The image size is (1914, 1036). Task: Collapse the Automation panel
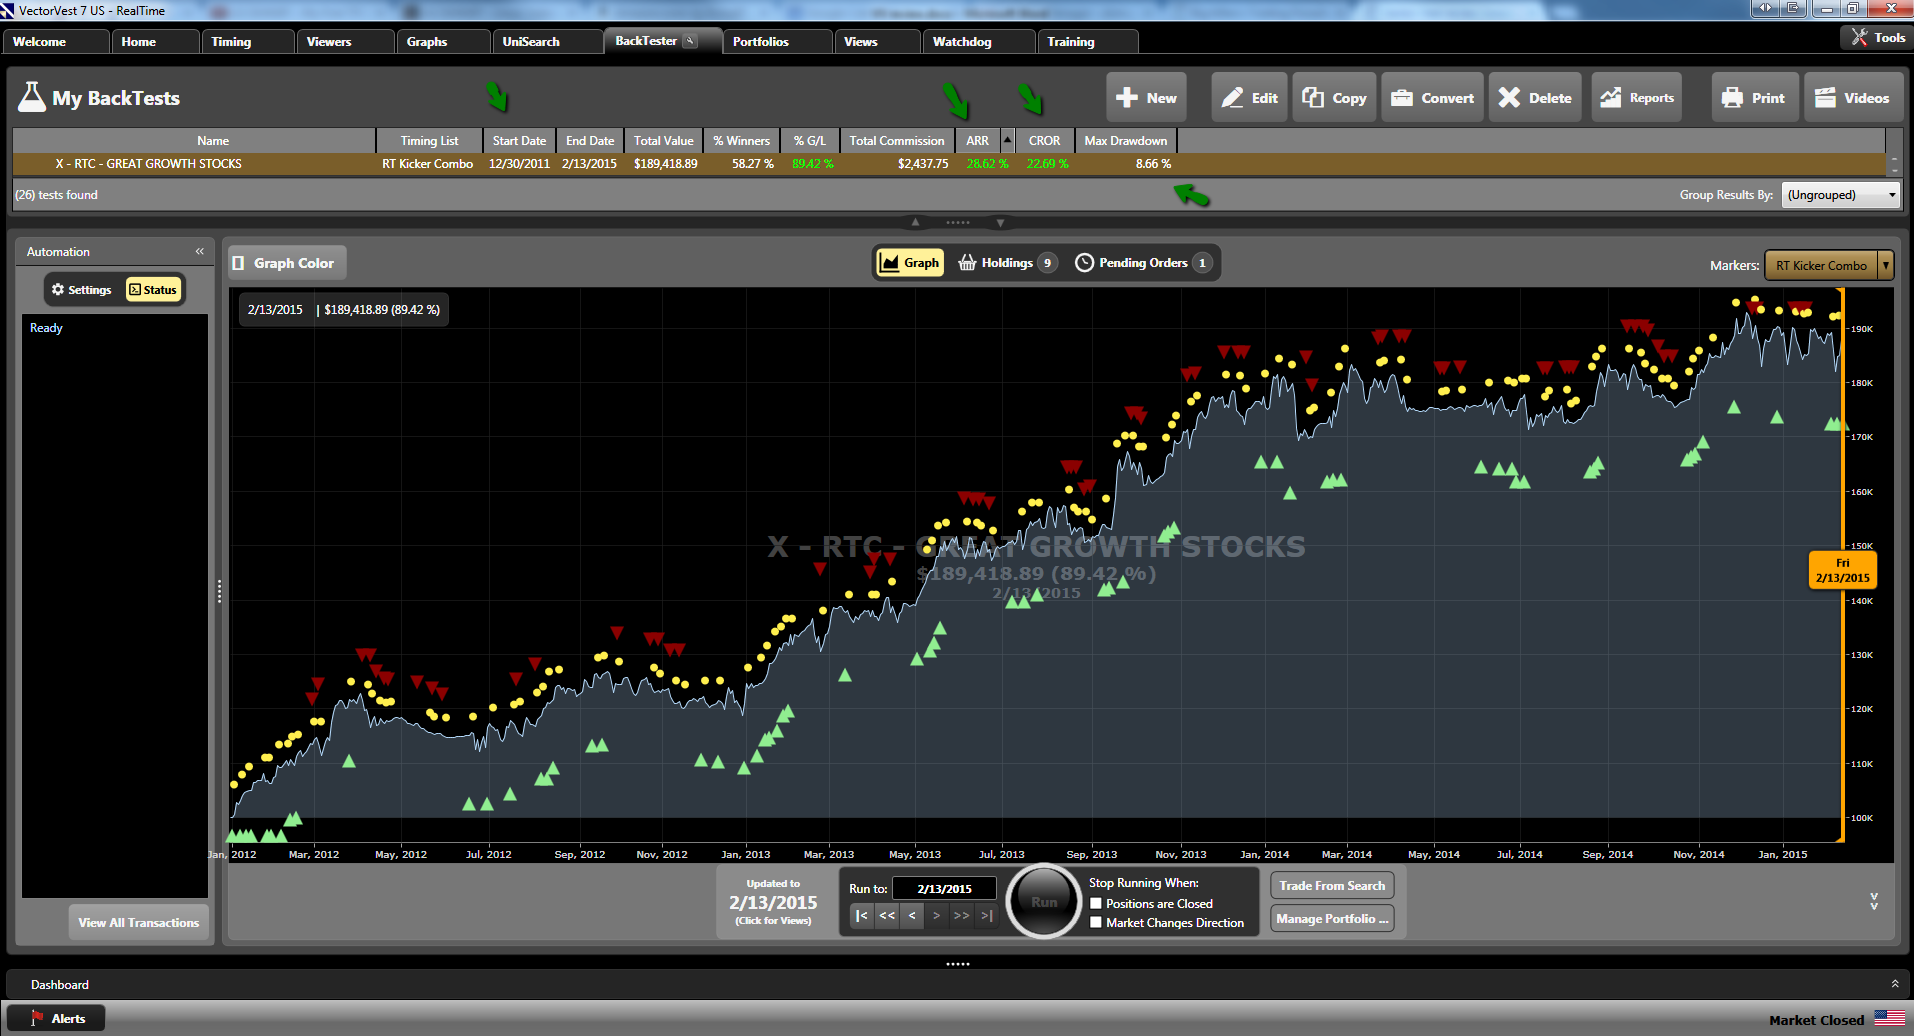pos(200,252)
